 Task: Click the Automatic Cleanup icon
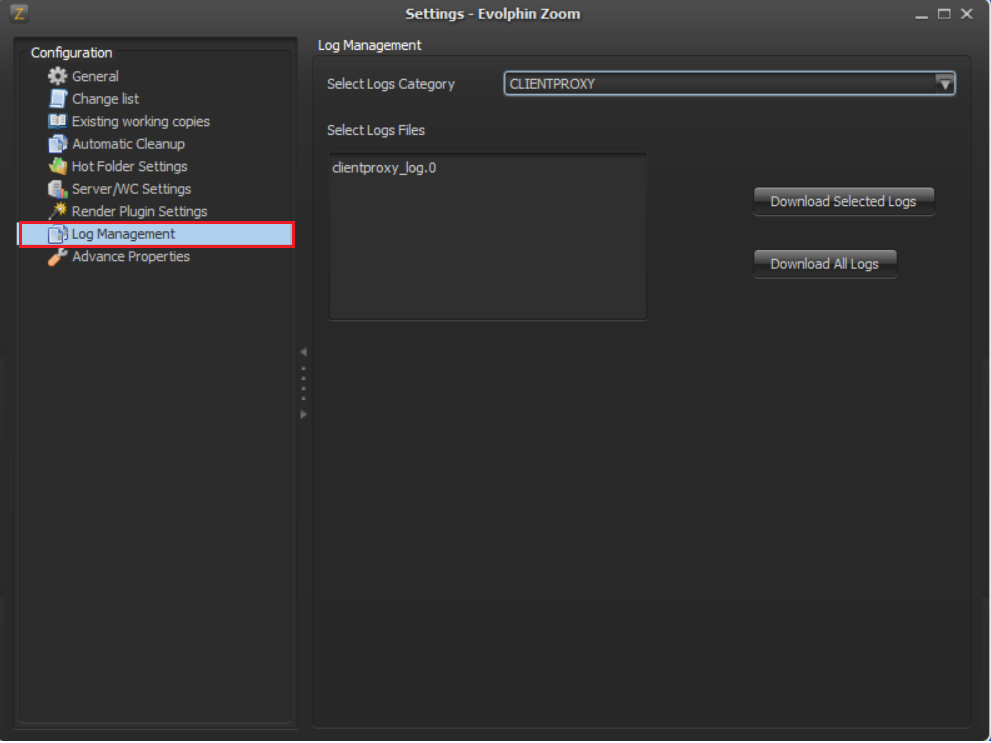57,144
